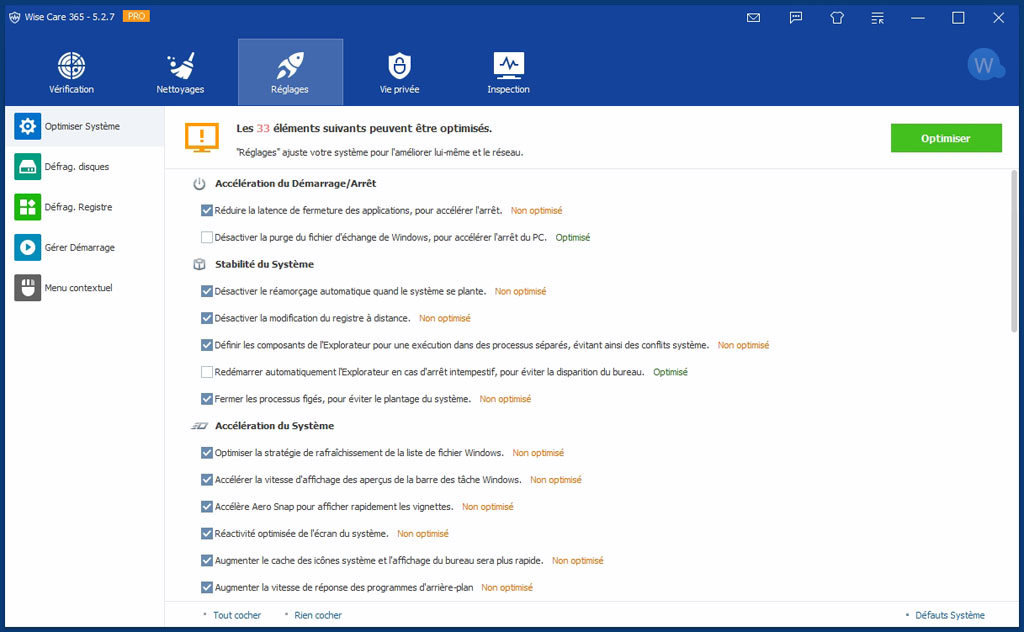Click the green Optimiser button
1024x632 pixels.
coord(946,138)
